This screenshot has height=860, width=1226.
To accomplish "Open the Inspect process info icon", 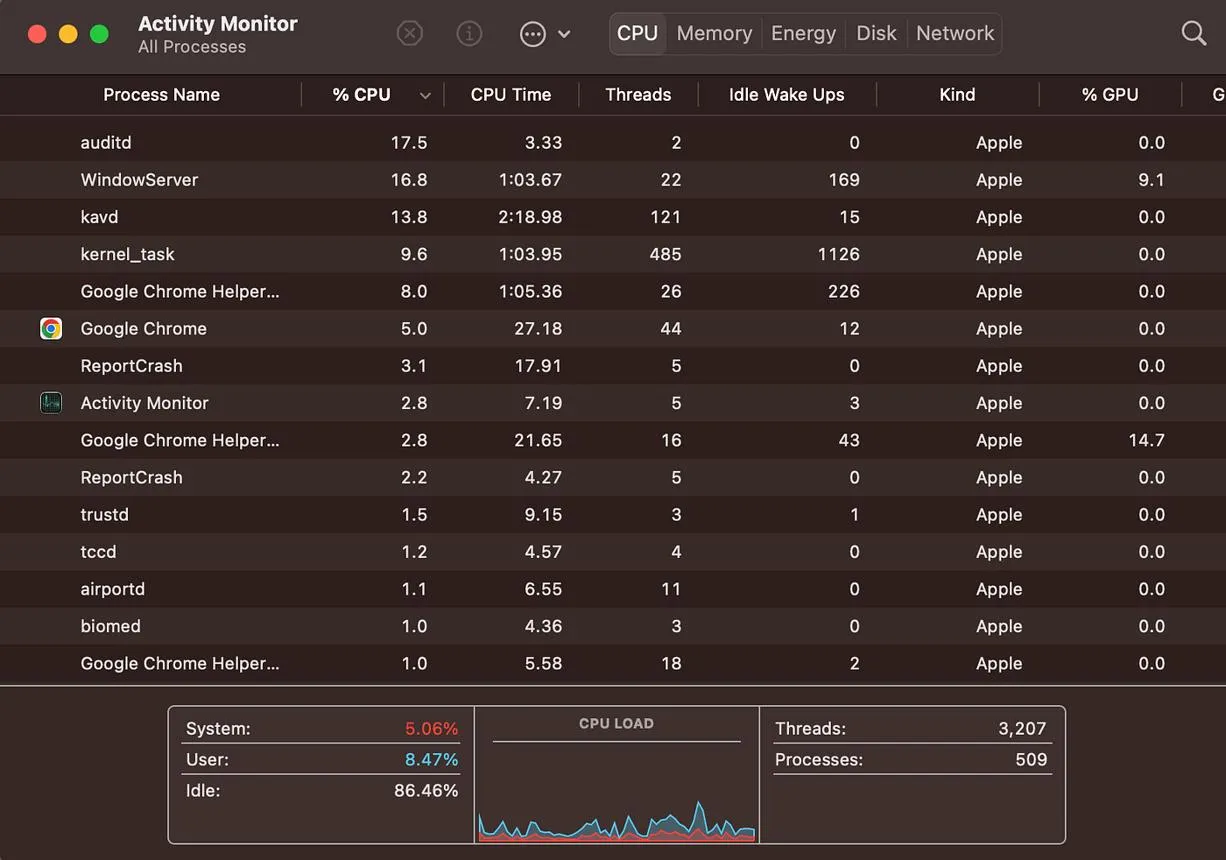I will coord(469,33).
